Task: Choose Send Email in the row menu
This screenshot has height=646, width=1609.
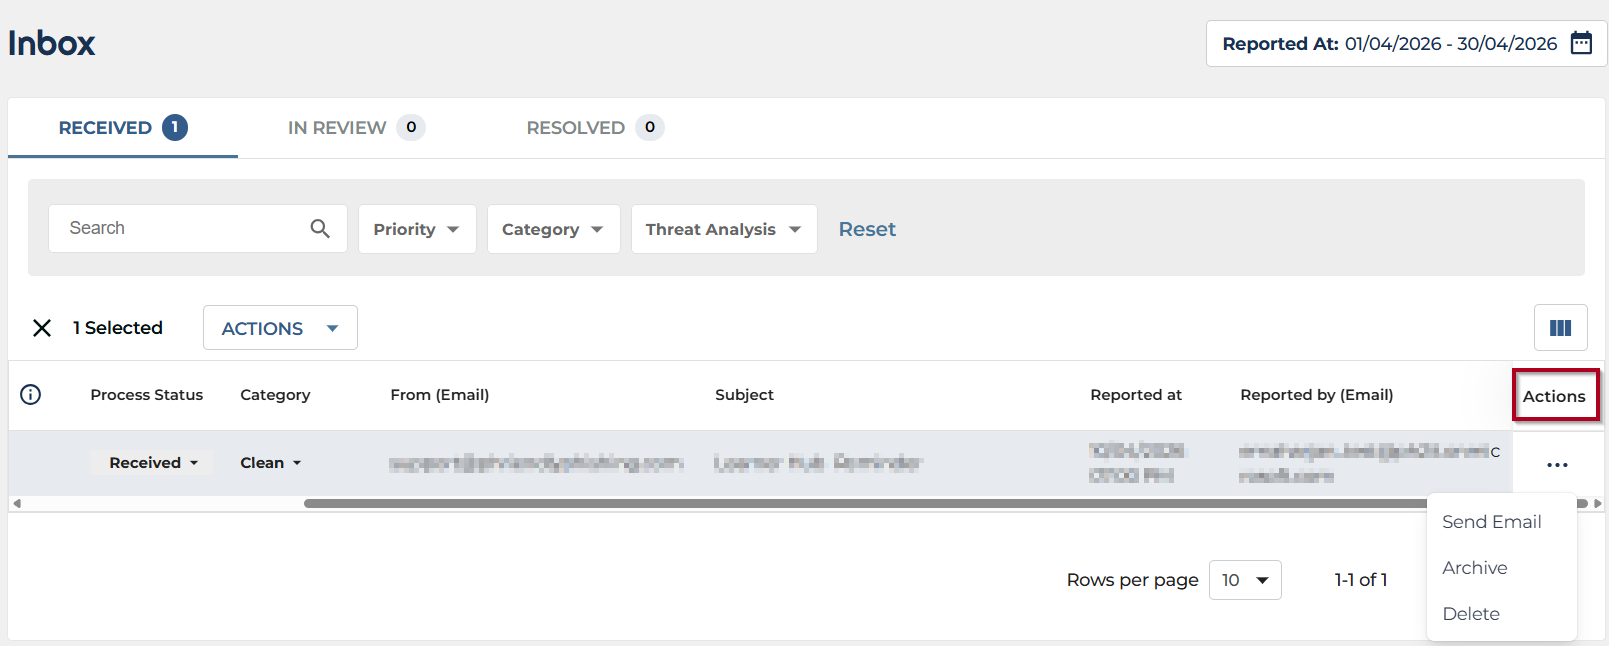Action: pyautogui.click(x=1491, y=522)
